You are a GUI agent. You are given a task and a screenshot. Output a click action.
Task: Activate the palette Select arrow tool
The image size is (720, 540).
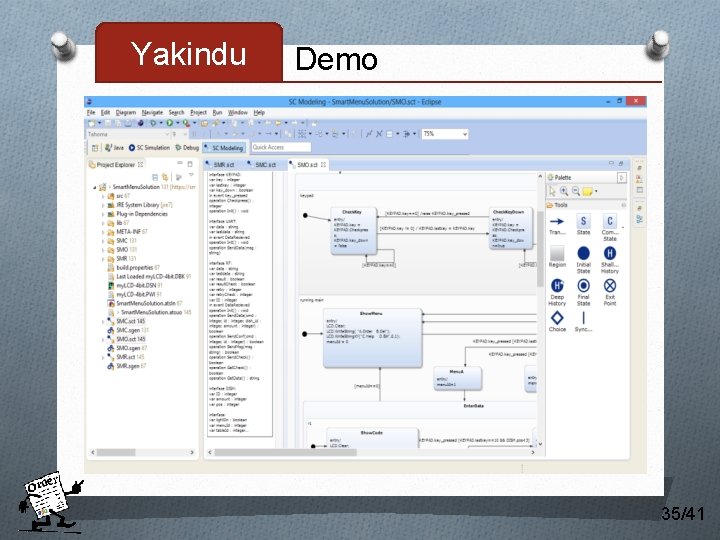click(552, 191)
